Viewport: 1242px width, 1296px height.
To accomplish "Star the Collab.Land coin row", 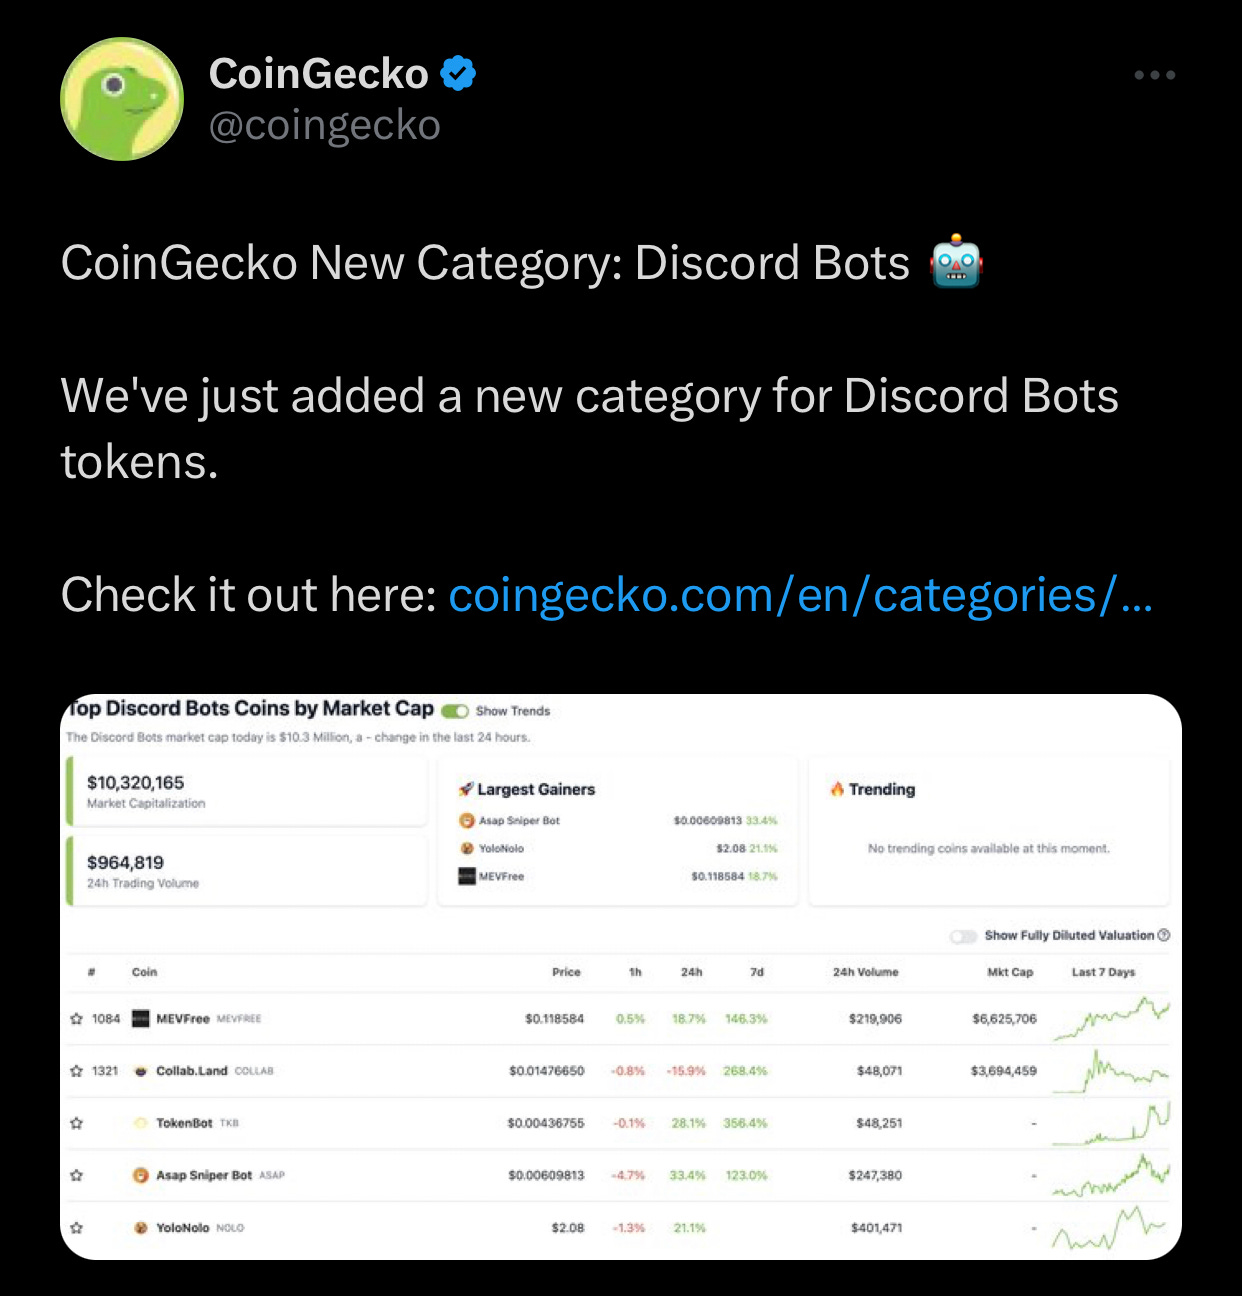I will [x=76, y=1071].
